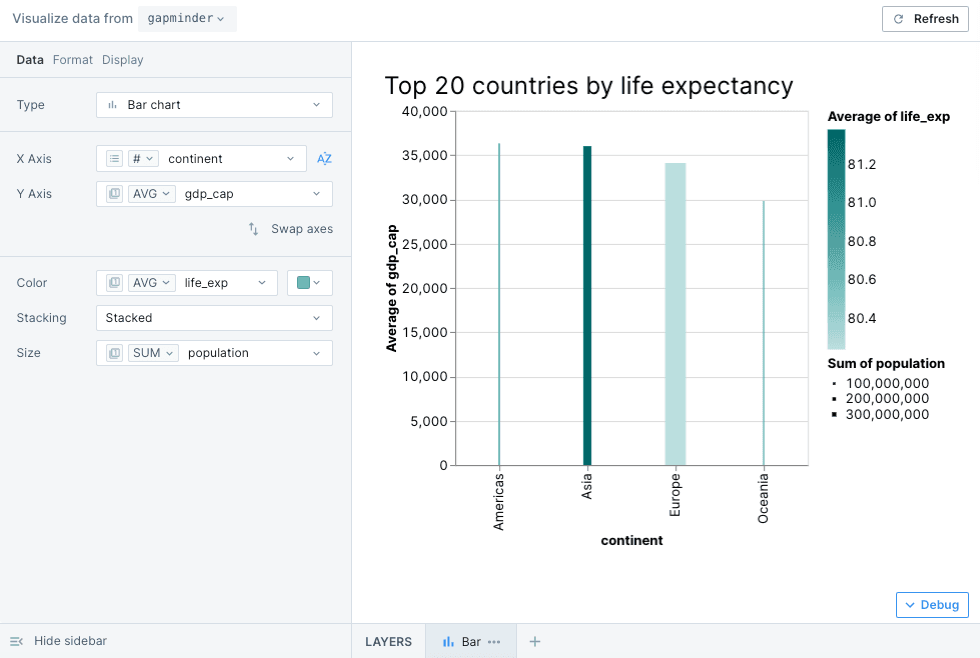Click the Swap axes arrows icon
The width and height of the screenshot is (980, 658).
(x=254, y=229)
